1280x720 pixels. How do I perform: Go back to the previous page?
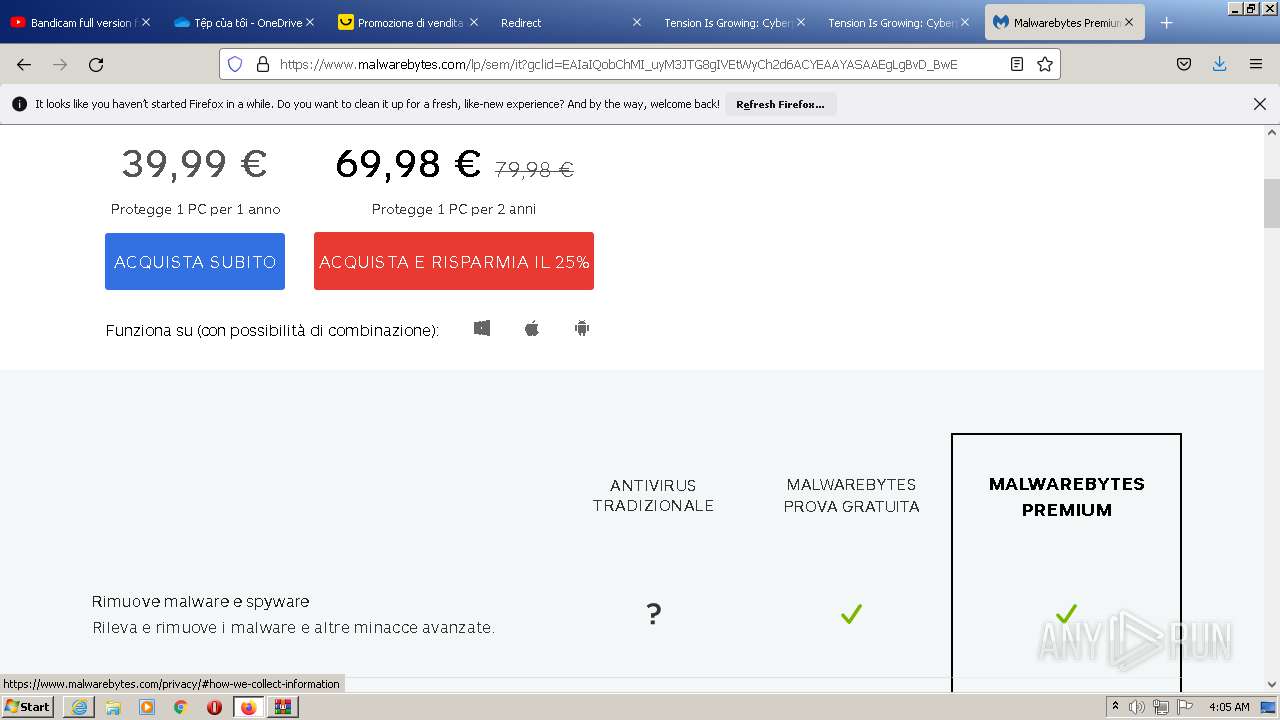24,64
